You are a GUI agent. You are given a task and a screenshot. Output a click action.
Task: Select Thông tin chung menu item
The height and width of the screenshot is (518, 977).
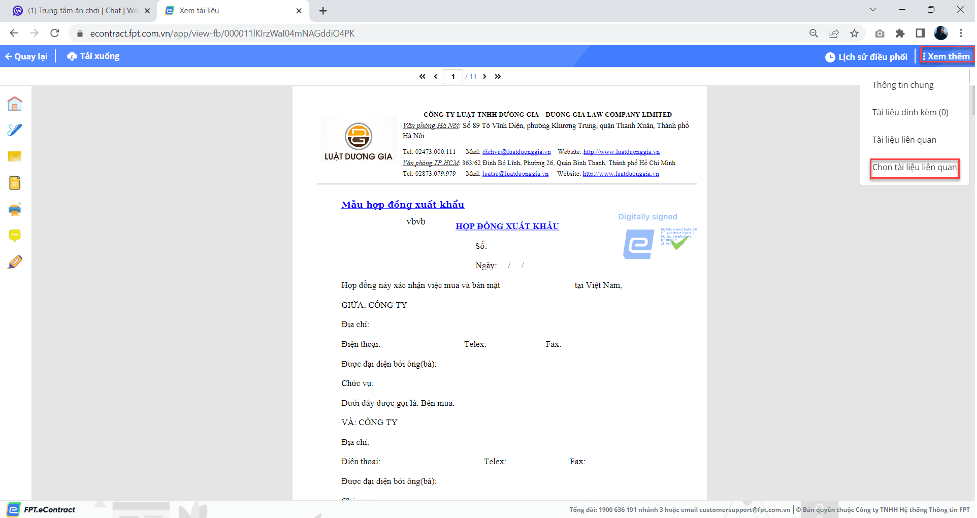(x=903, y=85)
